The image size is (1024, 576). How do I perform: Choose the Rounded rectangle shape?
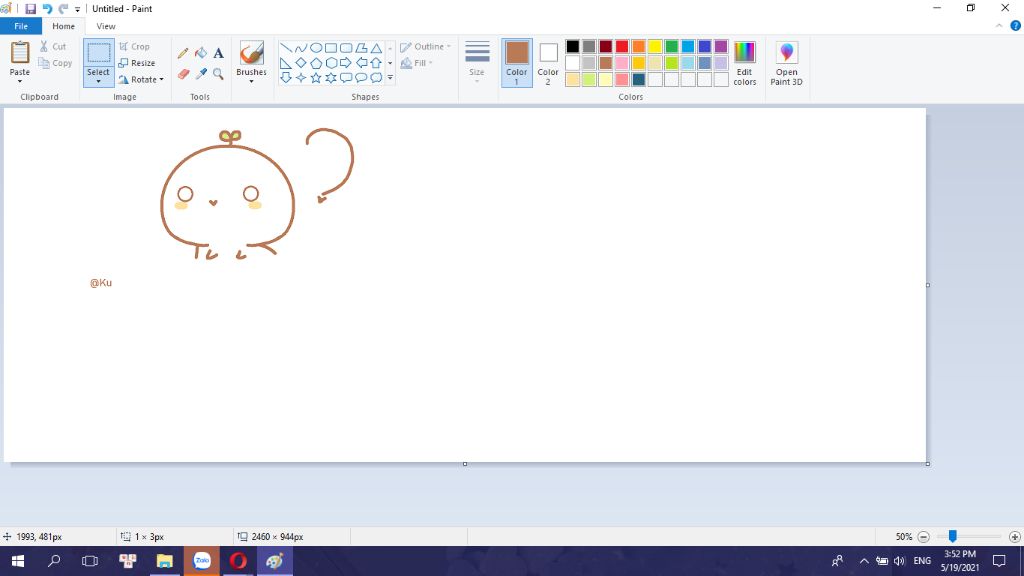(346, 48)
